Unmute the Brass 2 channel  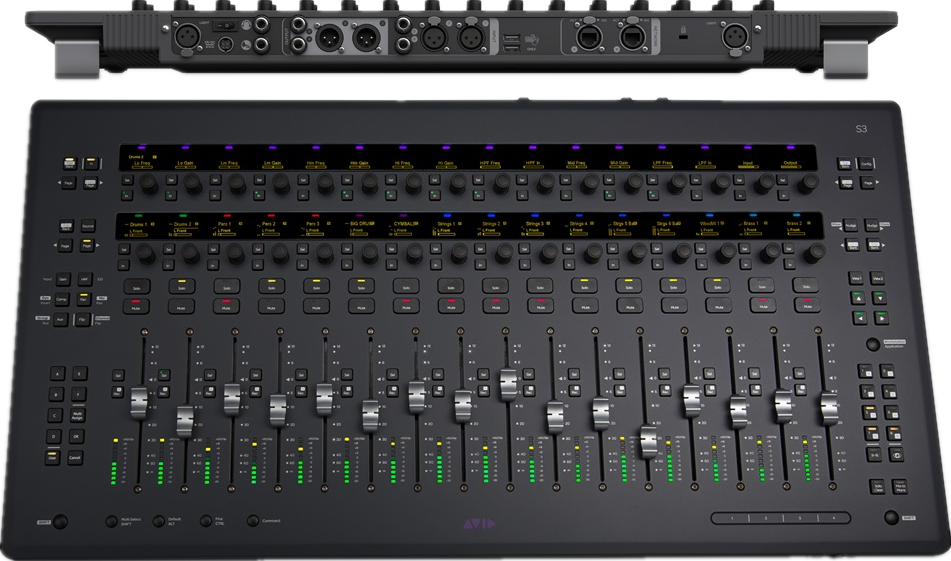click(x=807, y=306)
